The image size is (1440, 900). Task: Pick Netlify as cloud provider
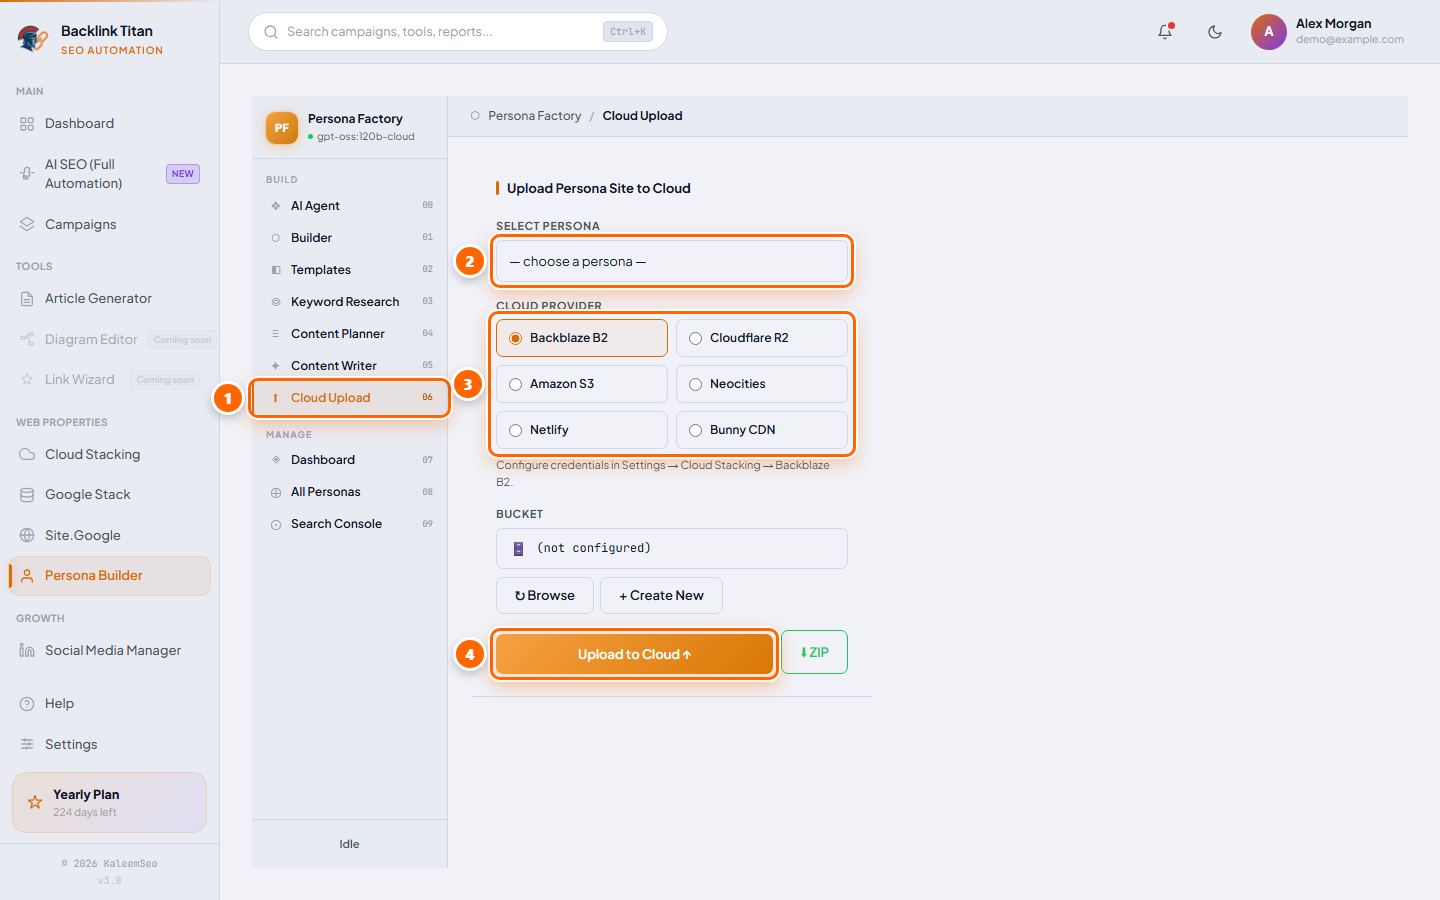point(582,430)
